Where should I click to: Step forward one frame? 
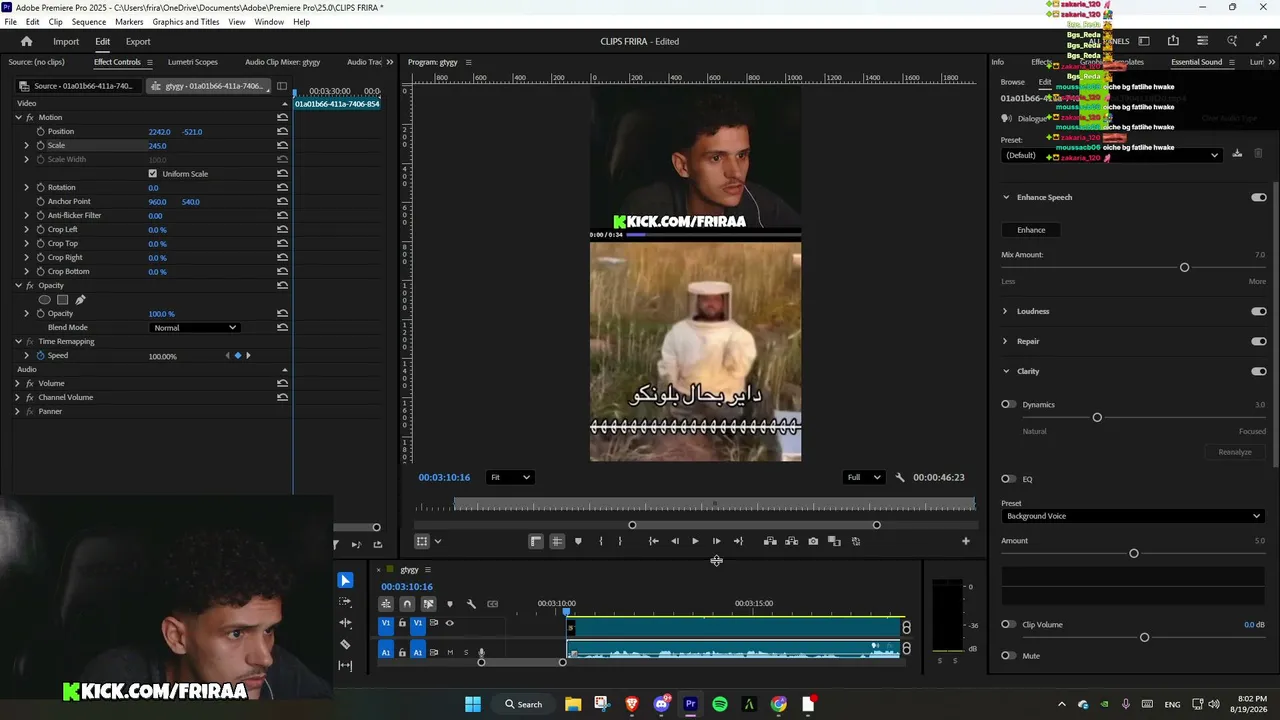pyautogui.click(x=716, y=541)
